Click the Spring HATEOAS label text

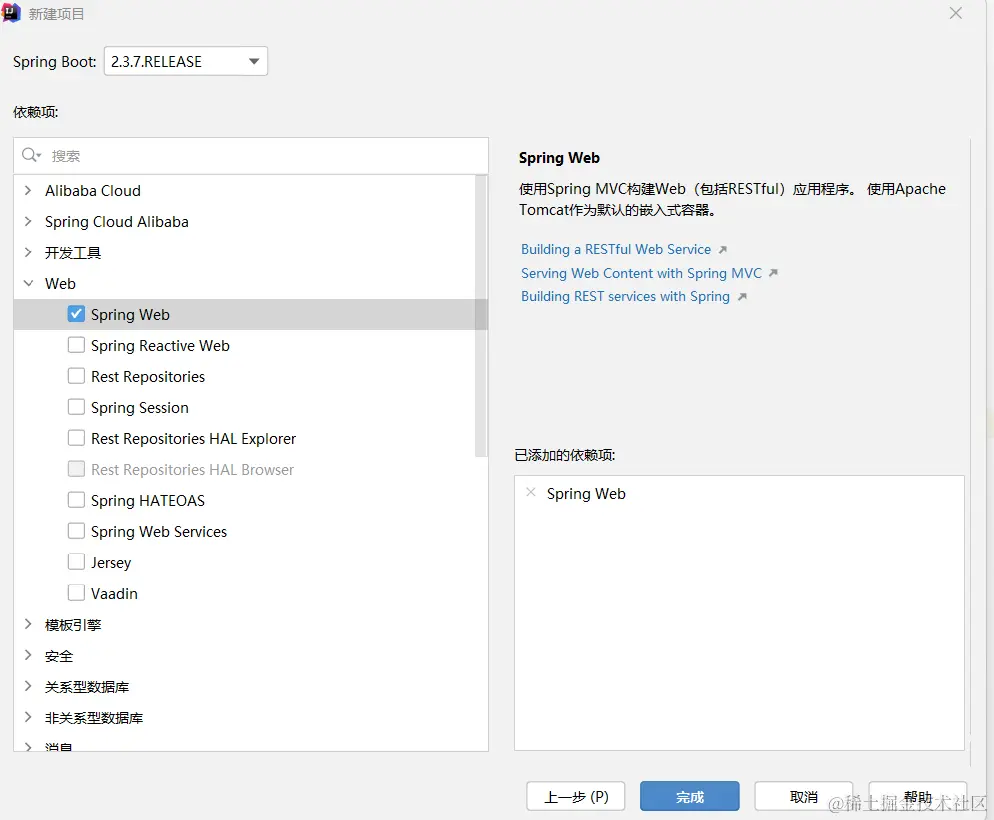(x=148, y=501)
